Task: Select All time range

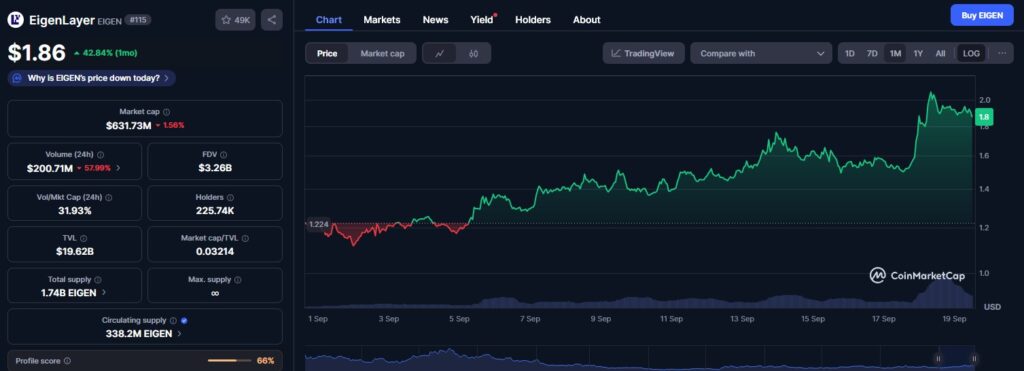Action: [940, 54]
